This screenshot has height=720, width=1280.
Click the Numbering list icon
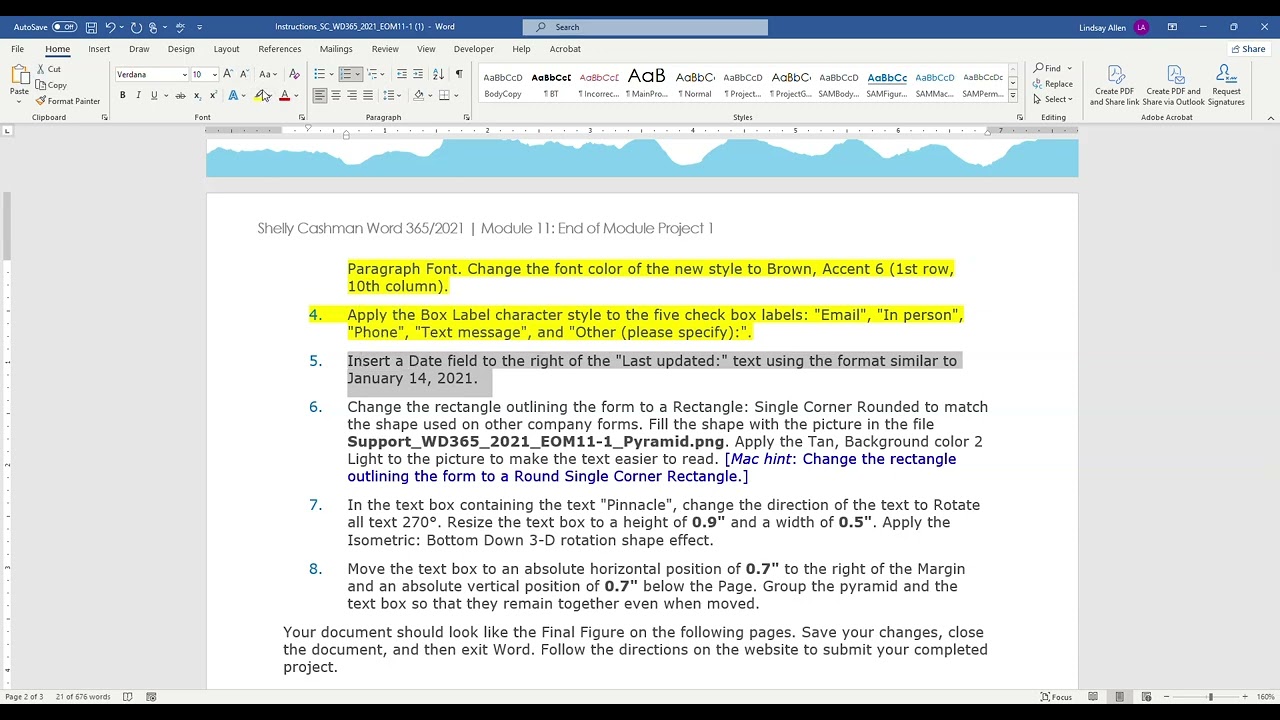(345, 74)
